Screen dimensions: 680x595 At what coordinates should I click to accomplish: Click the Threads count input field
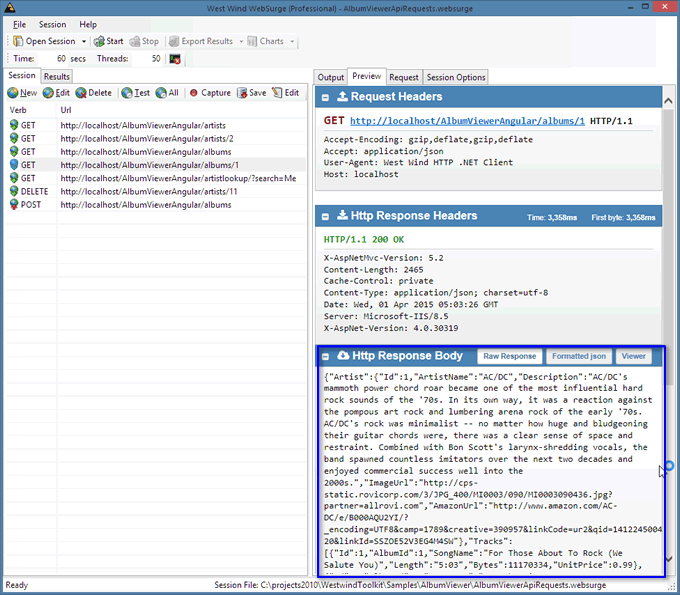(x=147, y=59)
